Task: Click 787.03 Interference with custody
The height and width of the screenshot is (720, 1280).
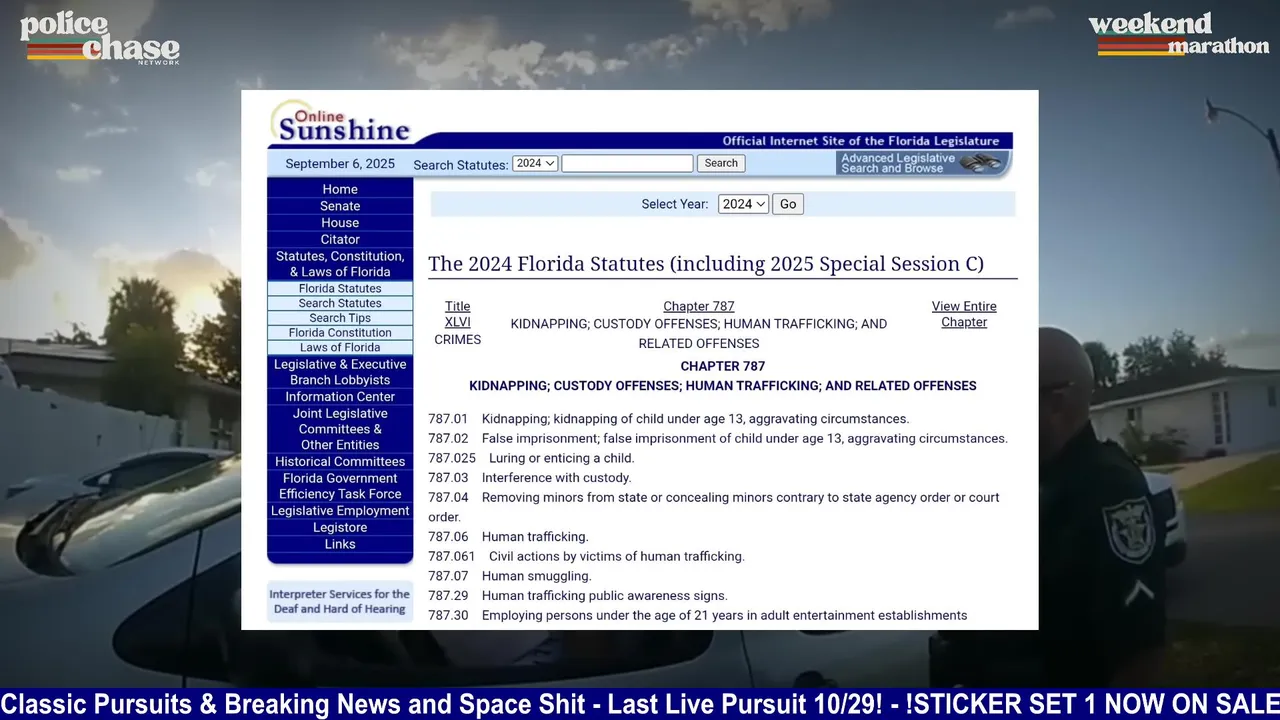Action: (530, 478)
